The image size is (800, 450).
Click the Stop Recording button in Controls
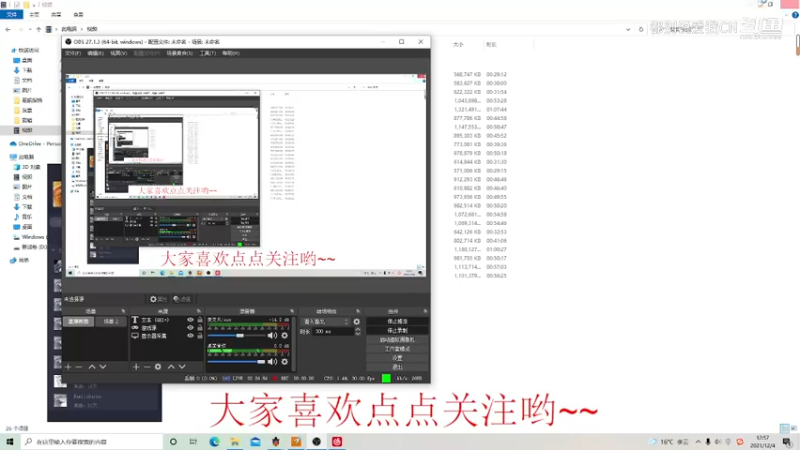point(397,331)
